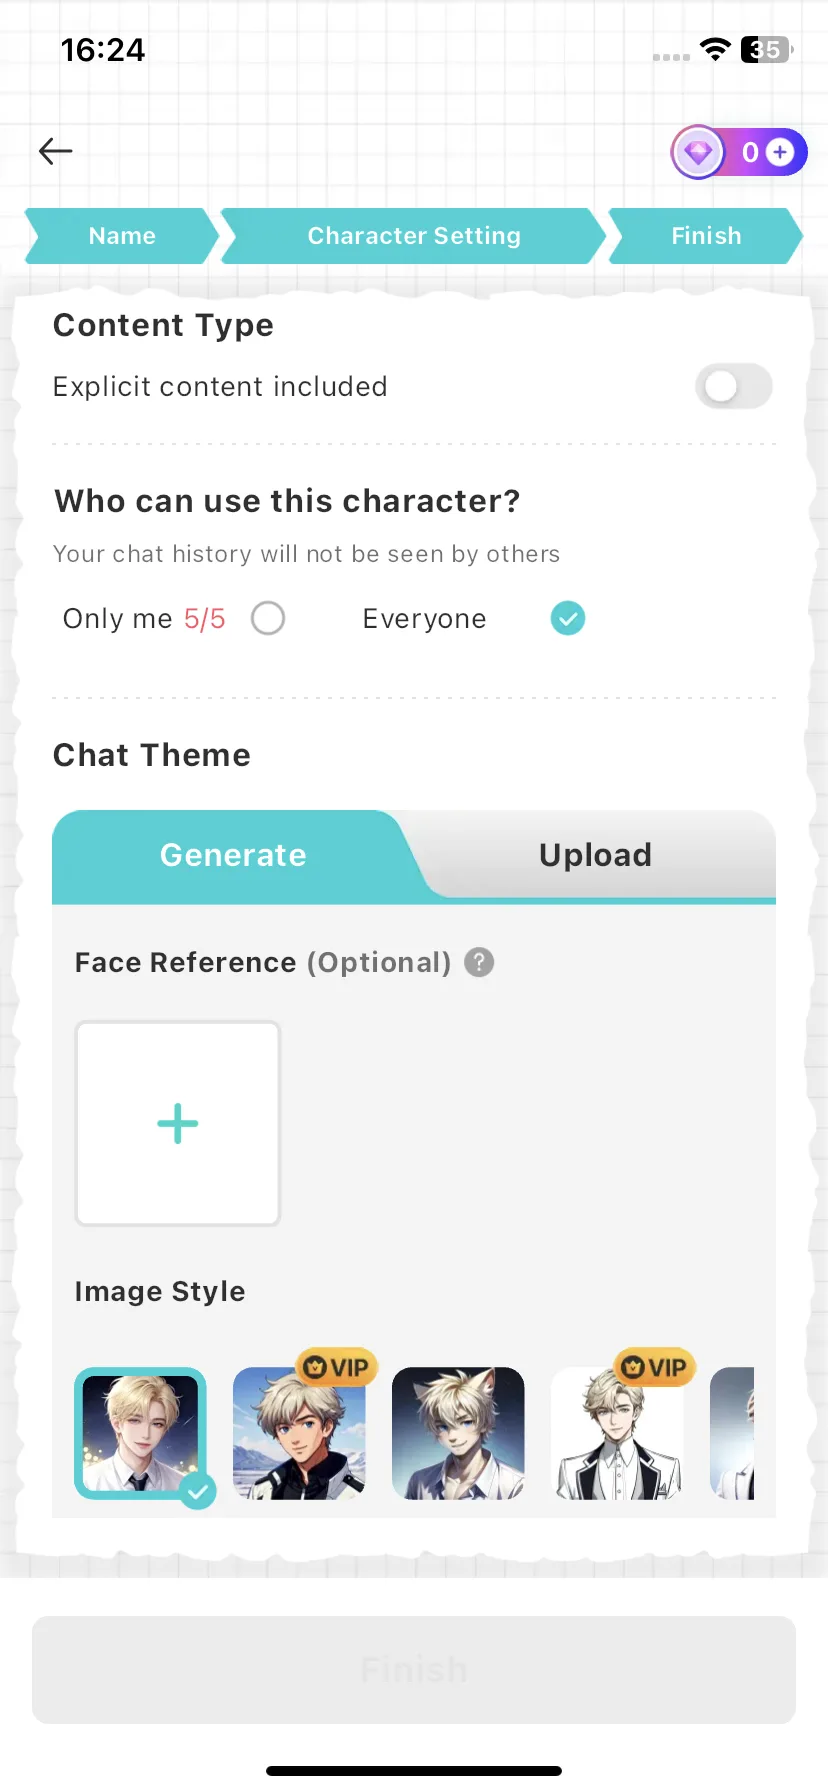
Task: Choose the blond selected style thumbnail
Action: (140, 1433)
